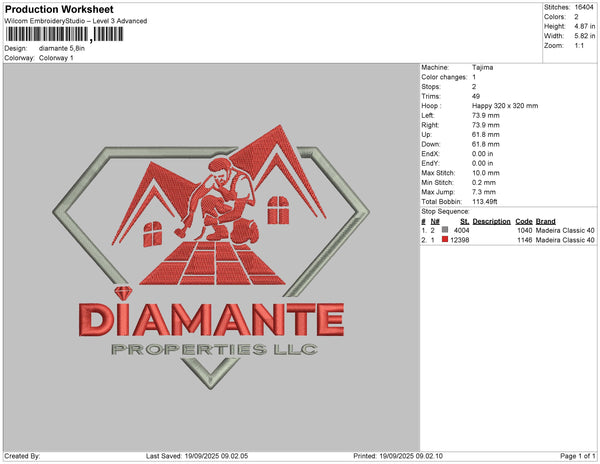The image size is (600, 464).
Task: Click thread code 1146
Action: 525,240
